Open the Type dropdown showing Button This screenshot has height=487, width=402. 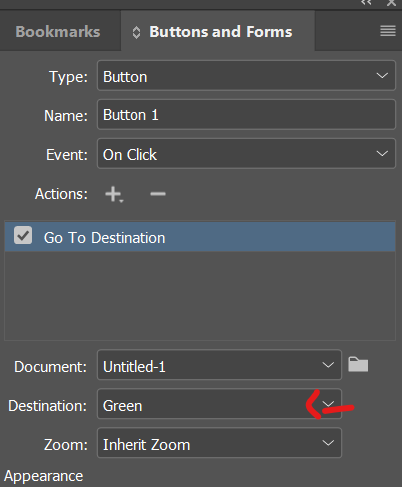click(246, 76)
